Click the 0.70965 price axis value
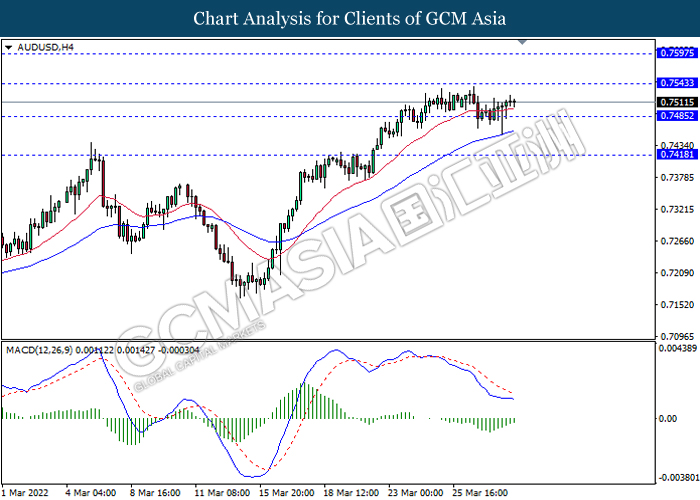Viewport: 700px width, 500px height. tap(677, 337)
